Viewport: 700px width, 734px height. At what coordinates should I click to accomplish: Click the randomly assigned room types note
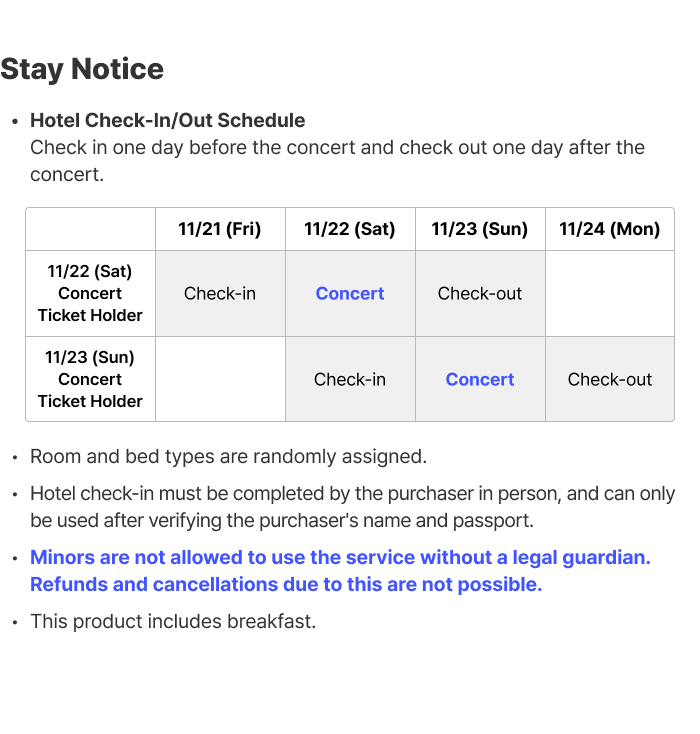coord(228,456)
